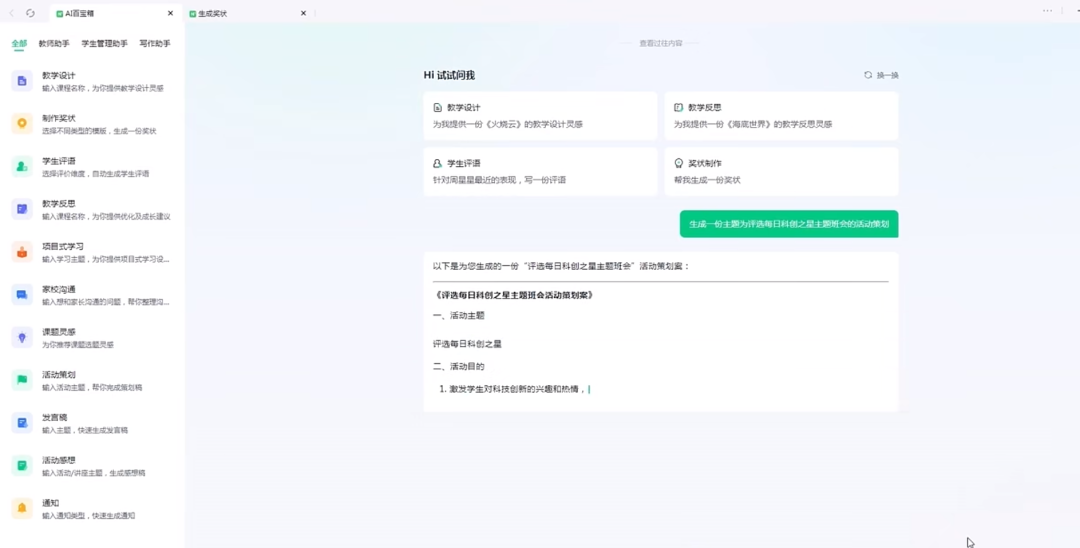Click the 通知 bell icon
The width and height of the screenshot is (1080, 548).
click(21, 509)
